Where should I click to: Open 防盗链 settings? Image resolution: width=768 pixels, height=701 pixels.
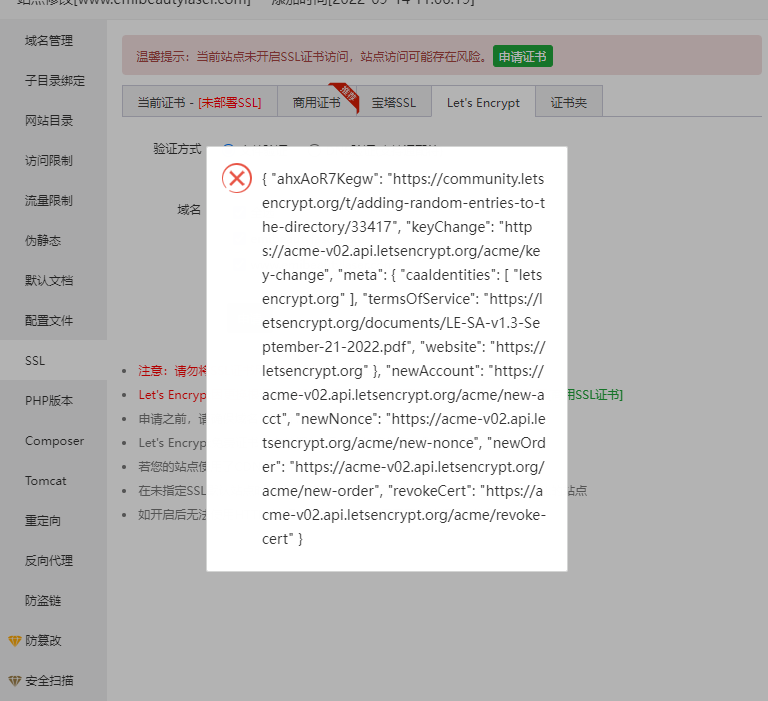43,601
